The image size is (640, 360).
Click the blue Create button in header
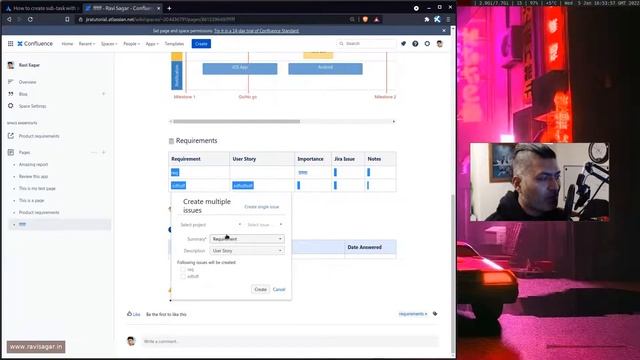(201, 44)
